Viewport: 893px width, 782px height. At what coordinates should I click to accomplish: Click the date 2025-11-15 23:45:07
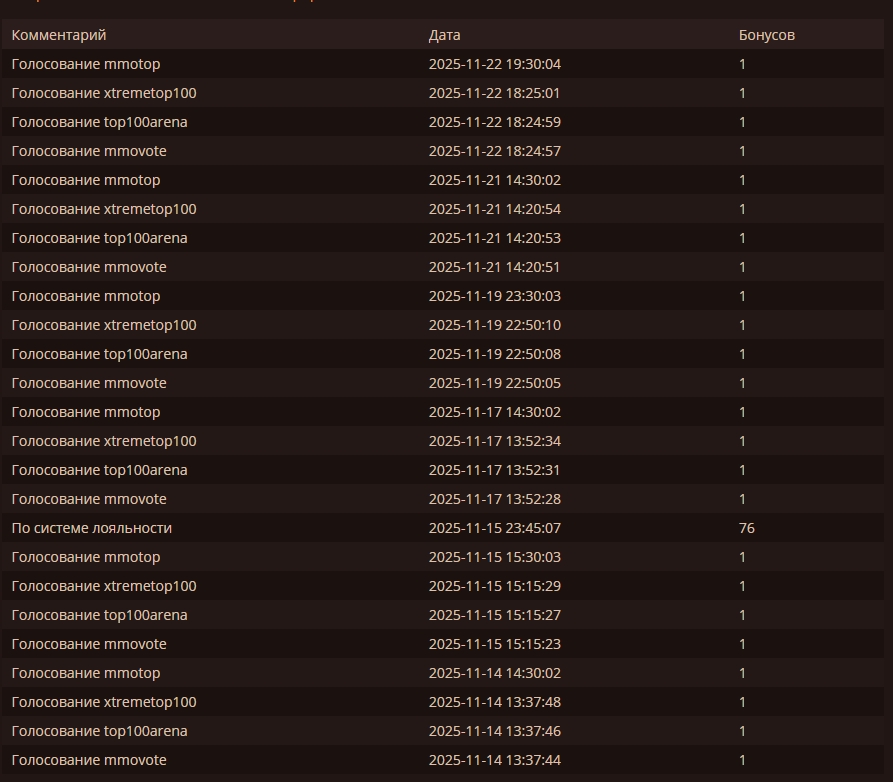pyautogui.click(x=494, y=528)
